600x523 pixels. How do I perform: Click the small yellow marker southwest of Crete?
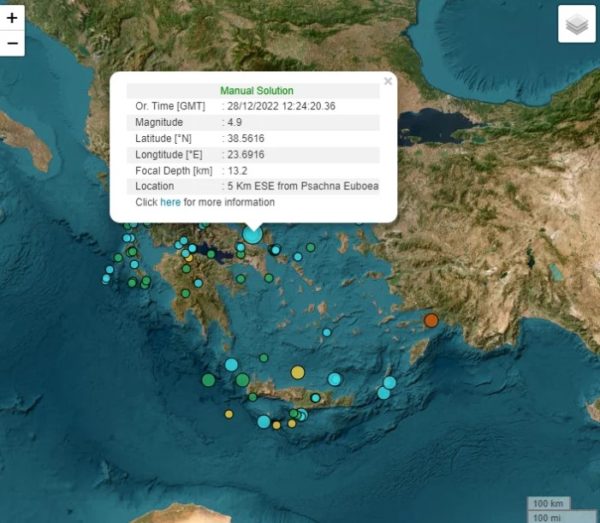click(x=229, y=413)
